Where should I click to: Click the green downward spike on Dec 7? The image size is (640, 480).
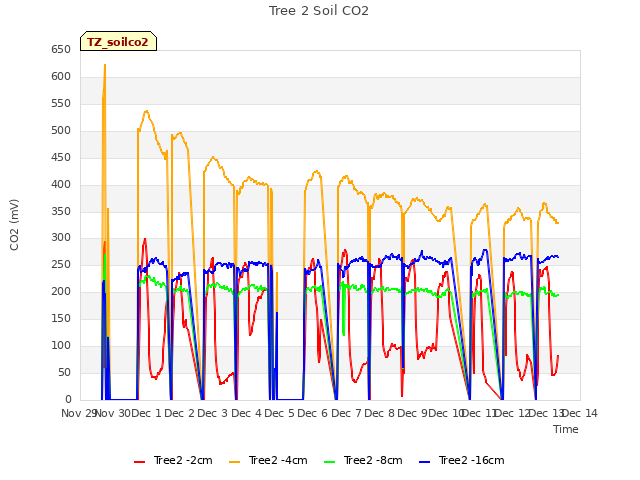pyautogui.click(x=344, y=333)
